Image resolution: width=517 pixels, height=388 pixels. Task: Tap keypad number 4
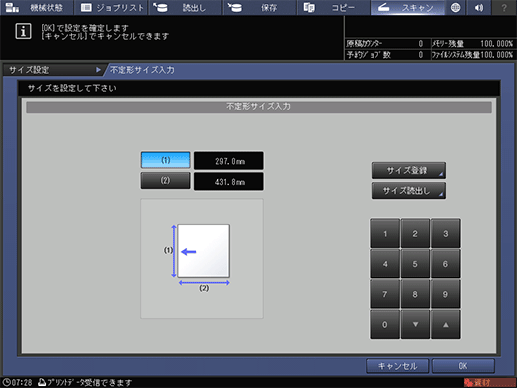(x=385, y=264)
